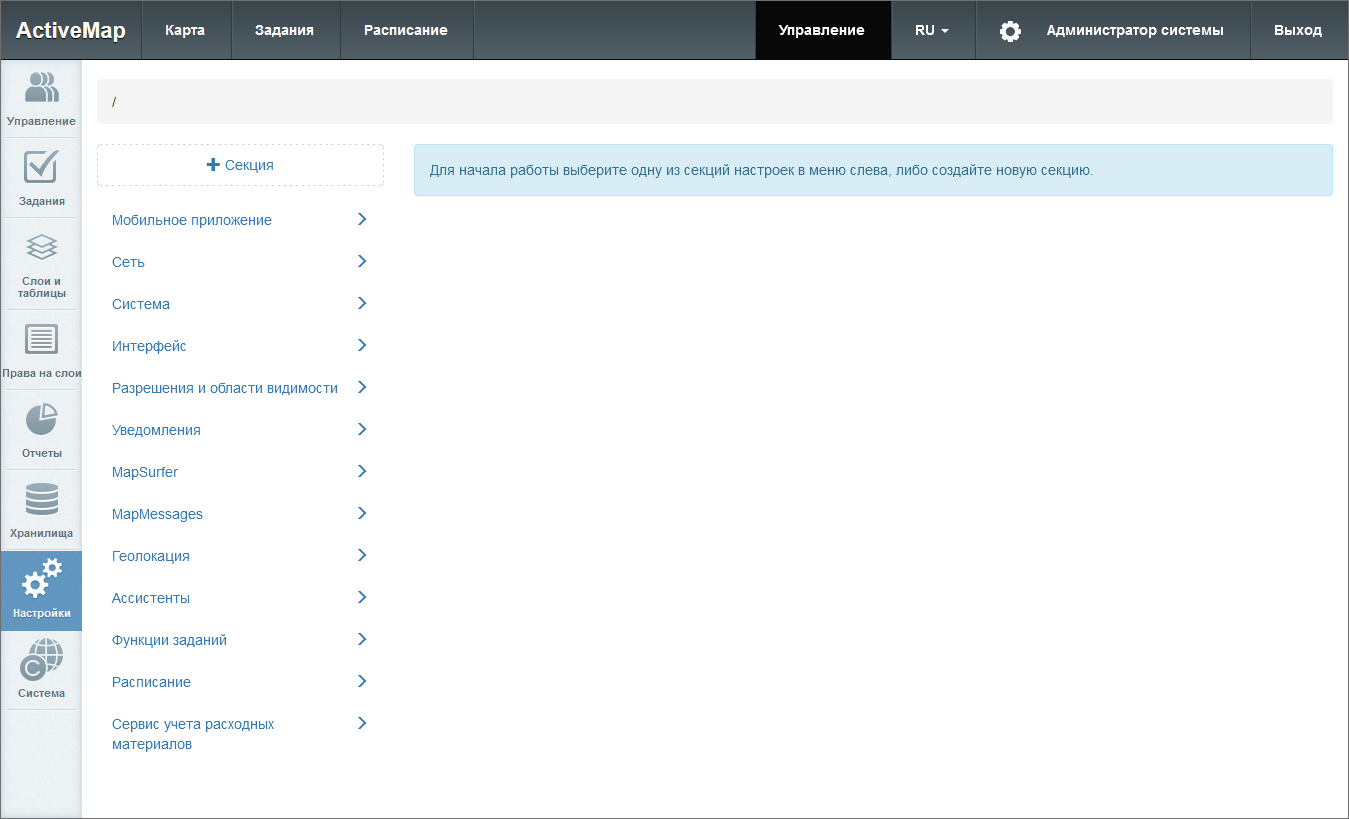Open the Расписание top menu item
Screen dimensions: 1349x819
coord(406,30)
